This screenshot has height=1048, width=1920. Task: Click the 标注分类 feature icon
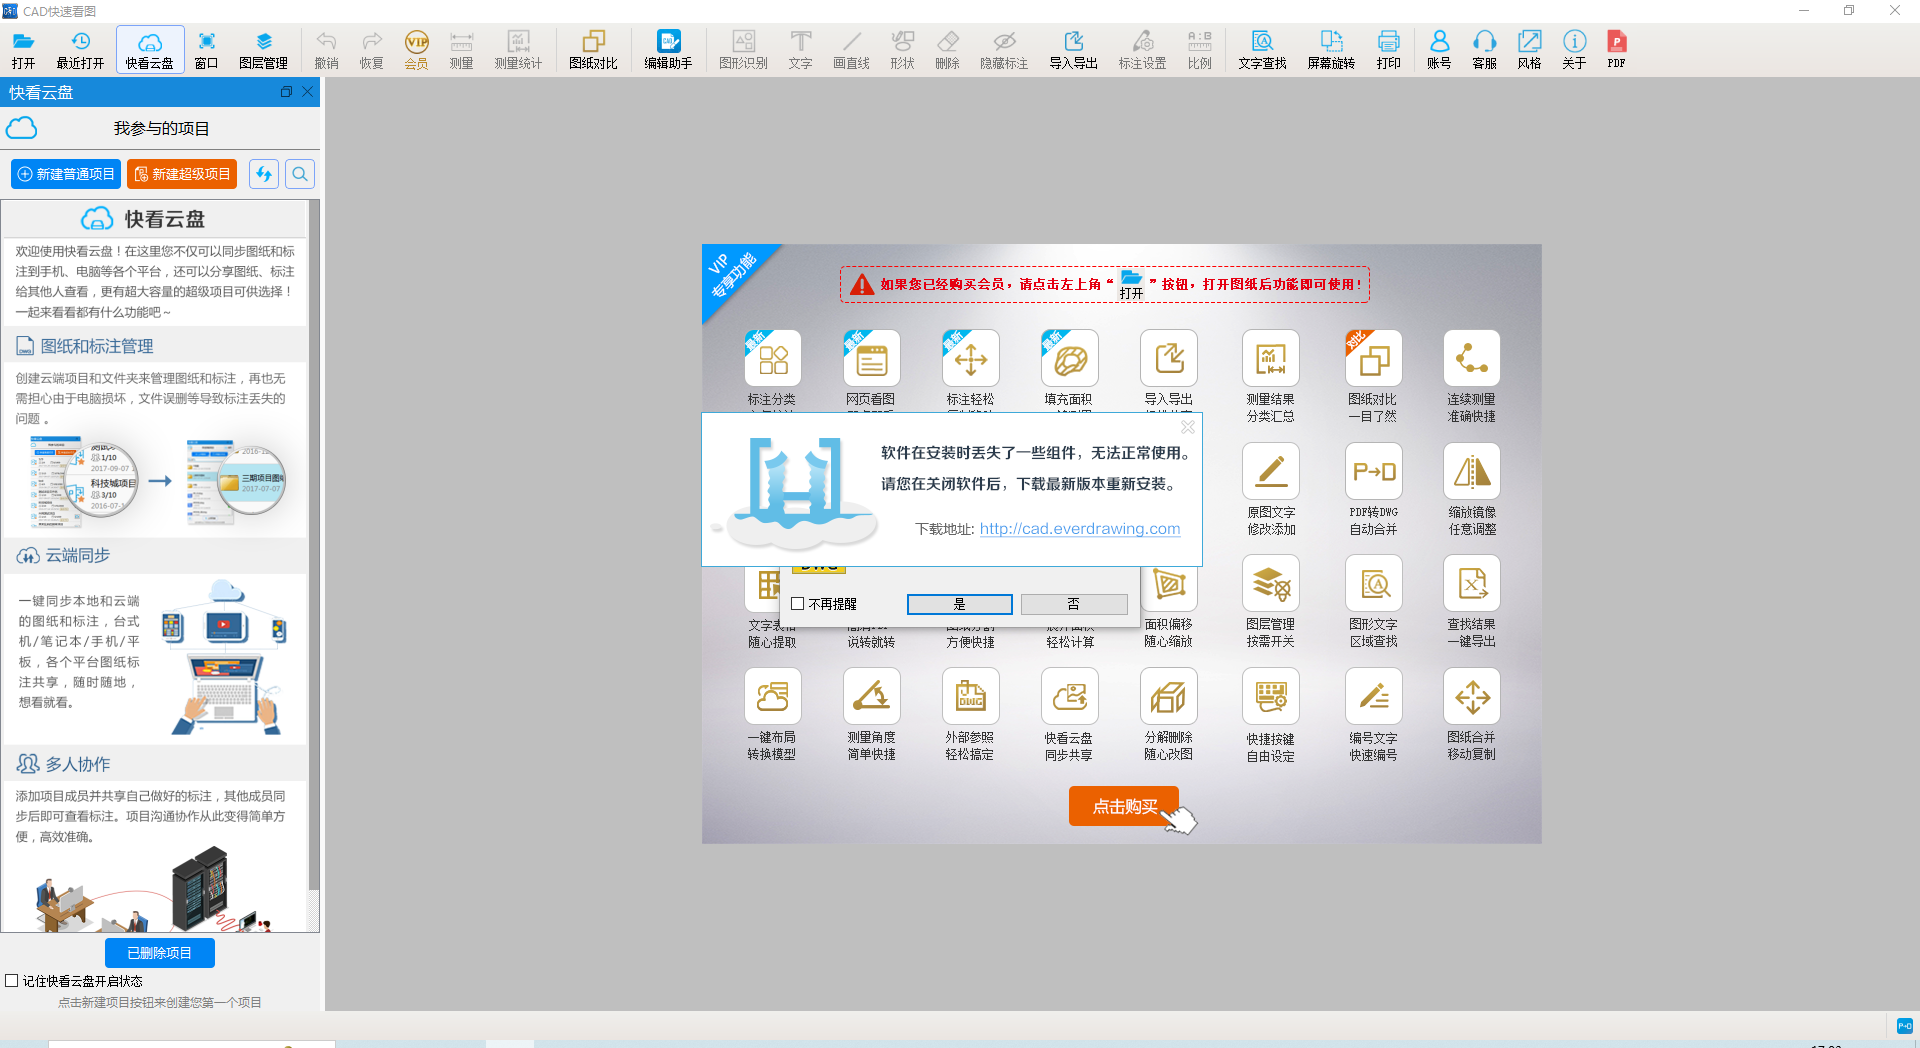[x=772, y=359]
